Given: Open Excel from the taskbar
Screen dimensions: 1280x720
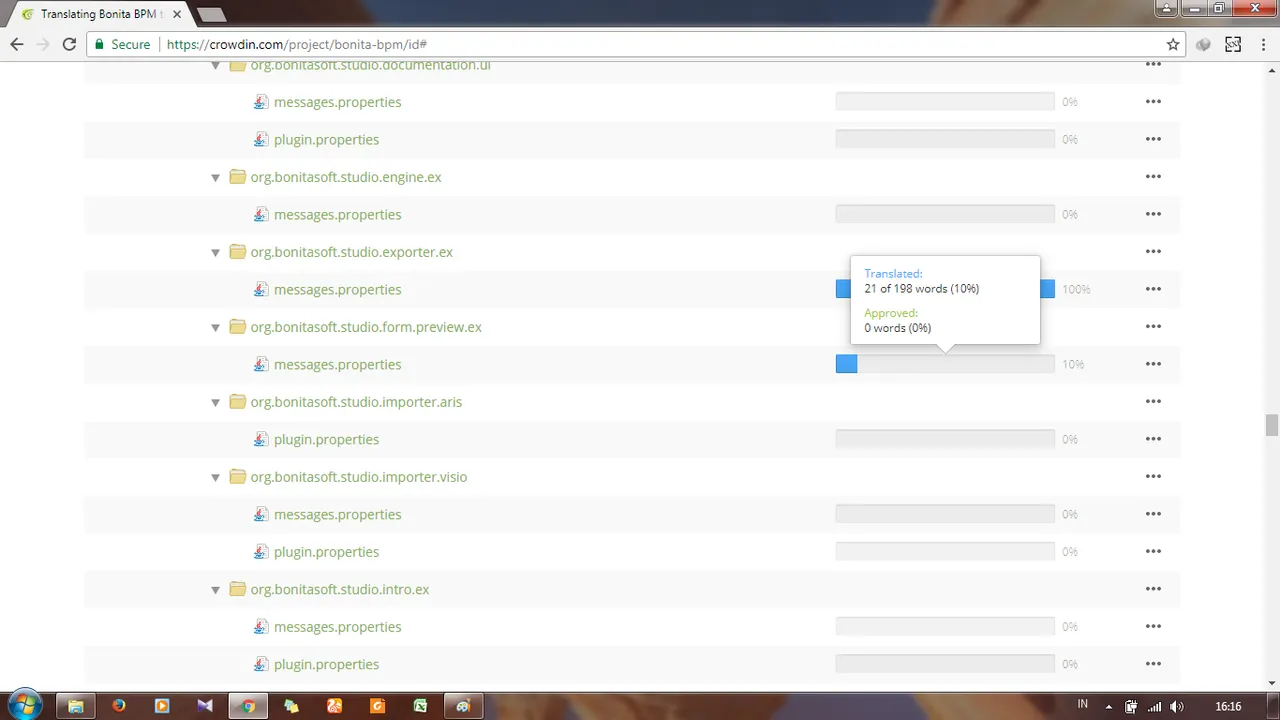Looking at the screenshot, I should pos(421,706).
